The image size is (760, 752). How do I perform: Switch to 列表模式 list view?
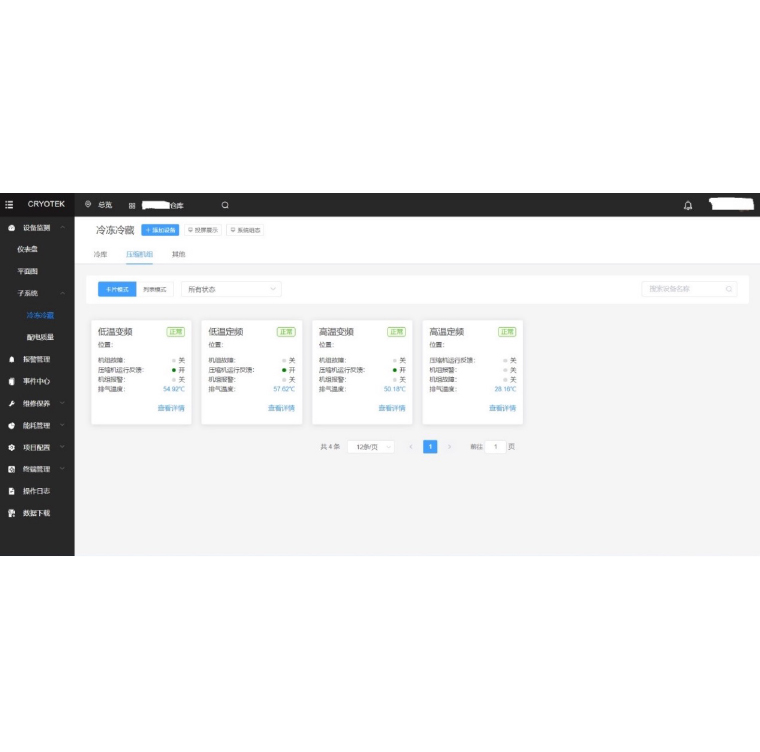pos(154,289)
